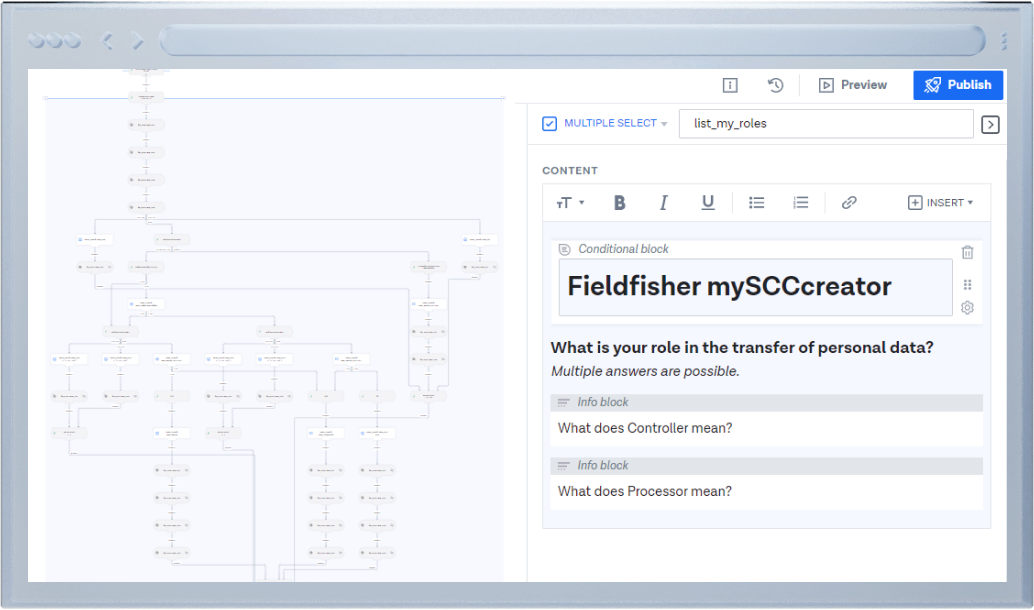The image size is (1034, 610).
Task: Click the browser address bar
Action: 572,41
